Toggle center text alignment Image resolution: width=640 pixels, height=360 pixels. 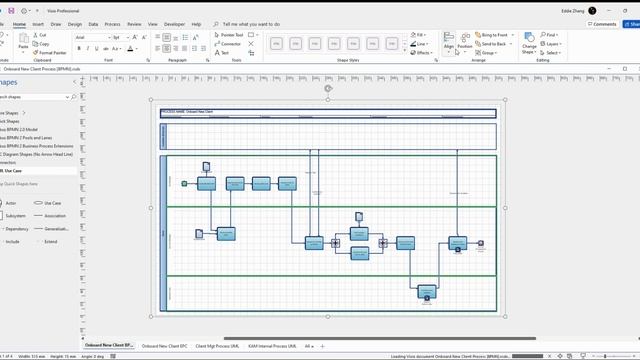167,49
